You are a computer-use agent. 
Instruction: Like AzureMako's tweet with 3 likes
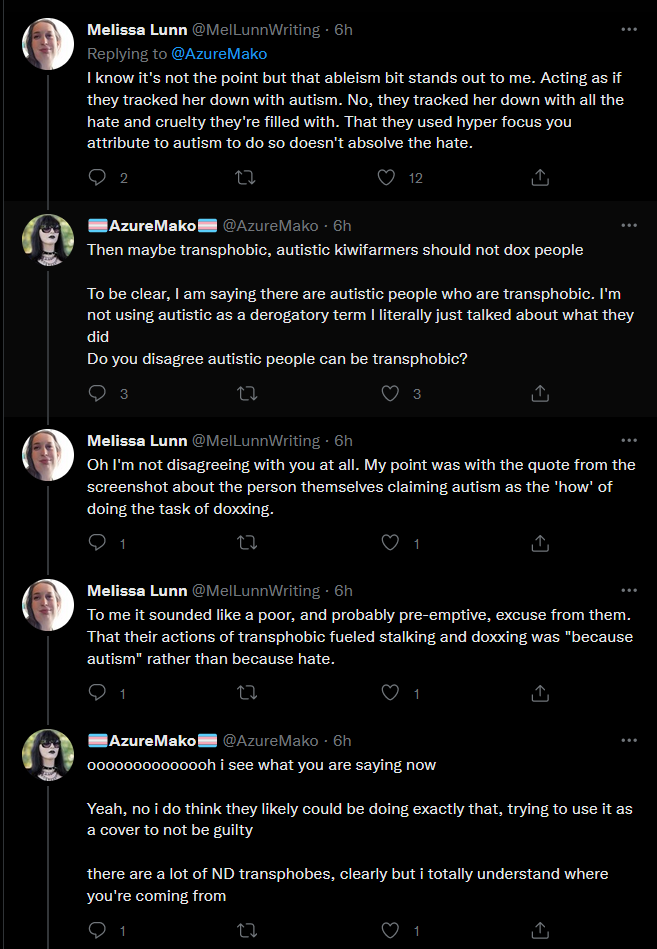[390, 393]
